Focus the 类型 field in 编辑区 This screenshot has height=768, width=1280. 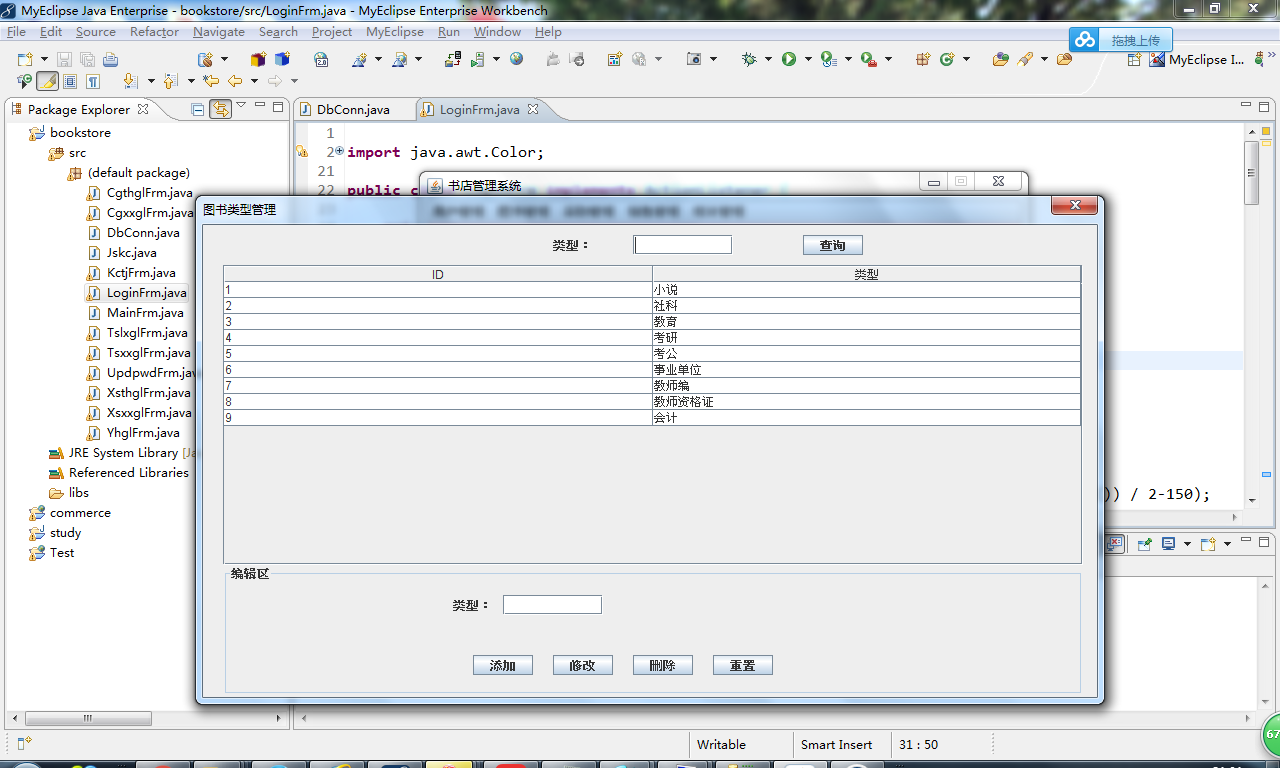click(x=552, y=605)
